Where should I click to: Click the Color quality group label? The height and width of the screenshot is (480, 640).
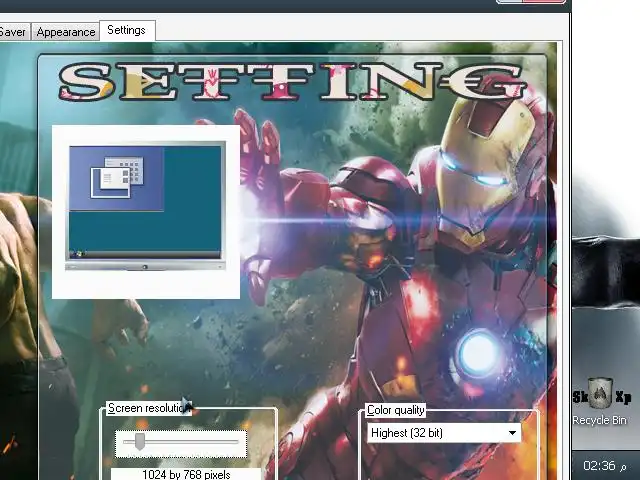(x=396, y=410)
